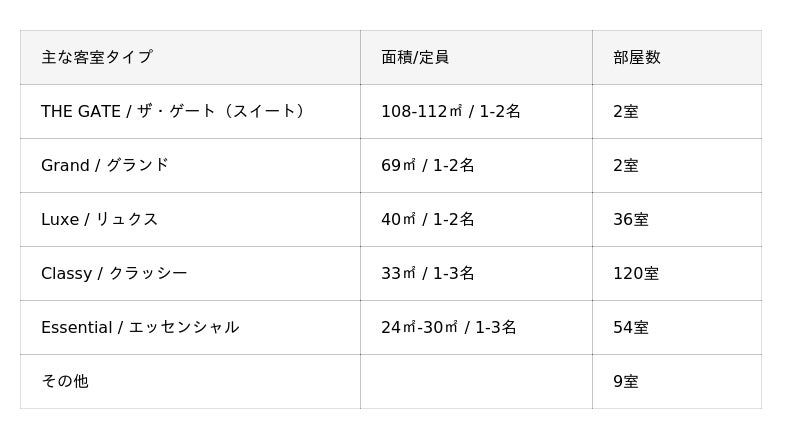Click the 40㎡ / 1-2名 cell

pyautogui.click(x=428, y=220)
